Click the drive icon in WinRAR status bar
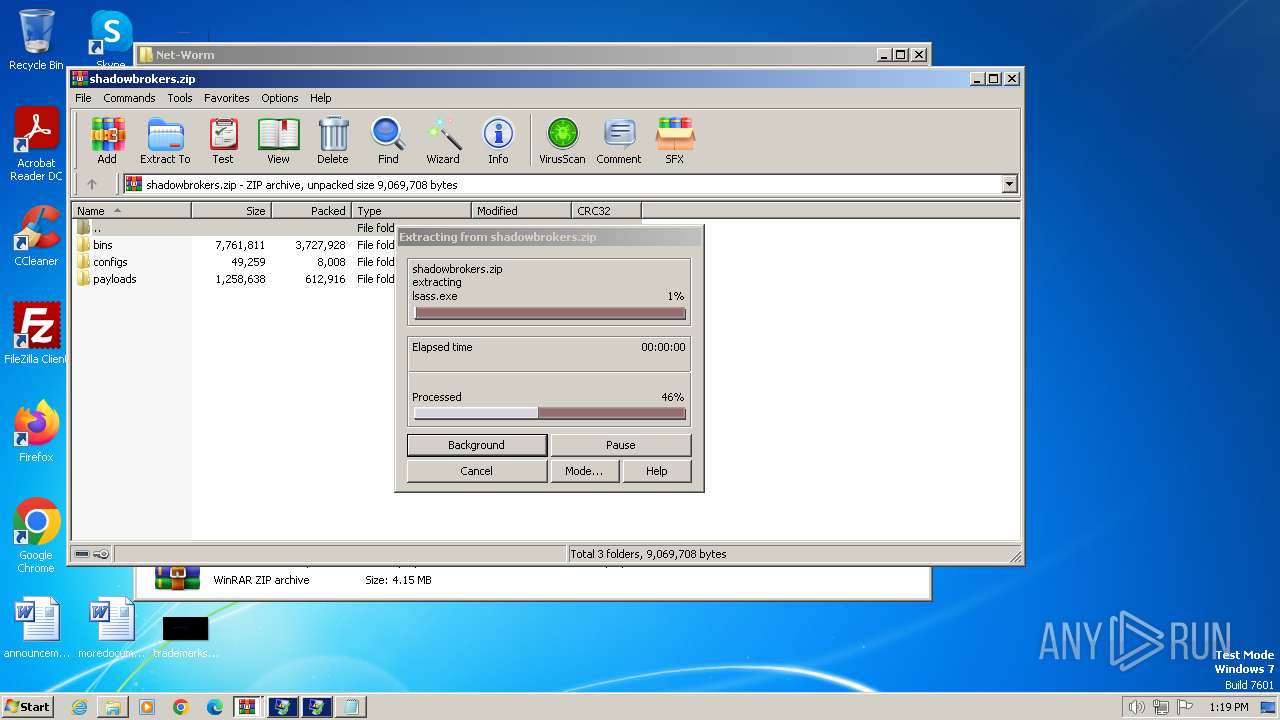 pos(82,554)
